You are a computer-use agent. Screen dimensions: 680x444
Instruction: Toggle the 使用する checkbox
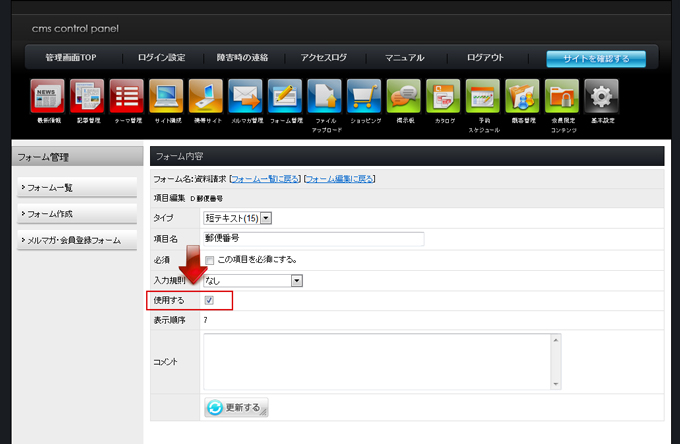209,300
